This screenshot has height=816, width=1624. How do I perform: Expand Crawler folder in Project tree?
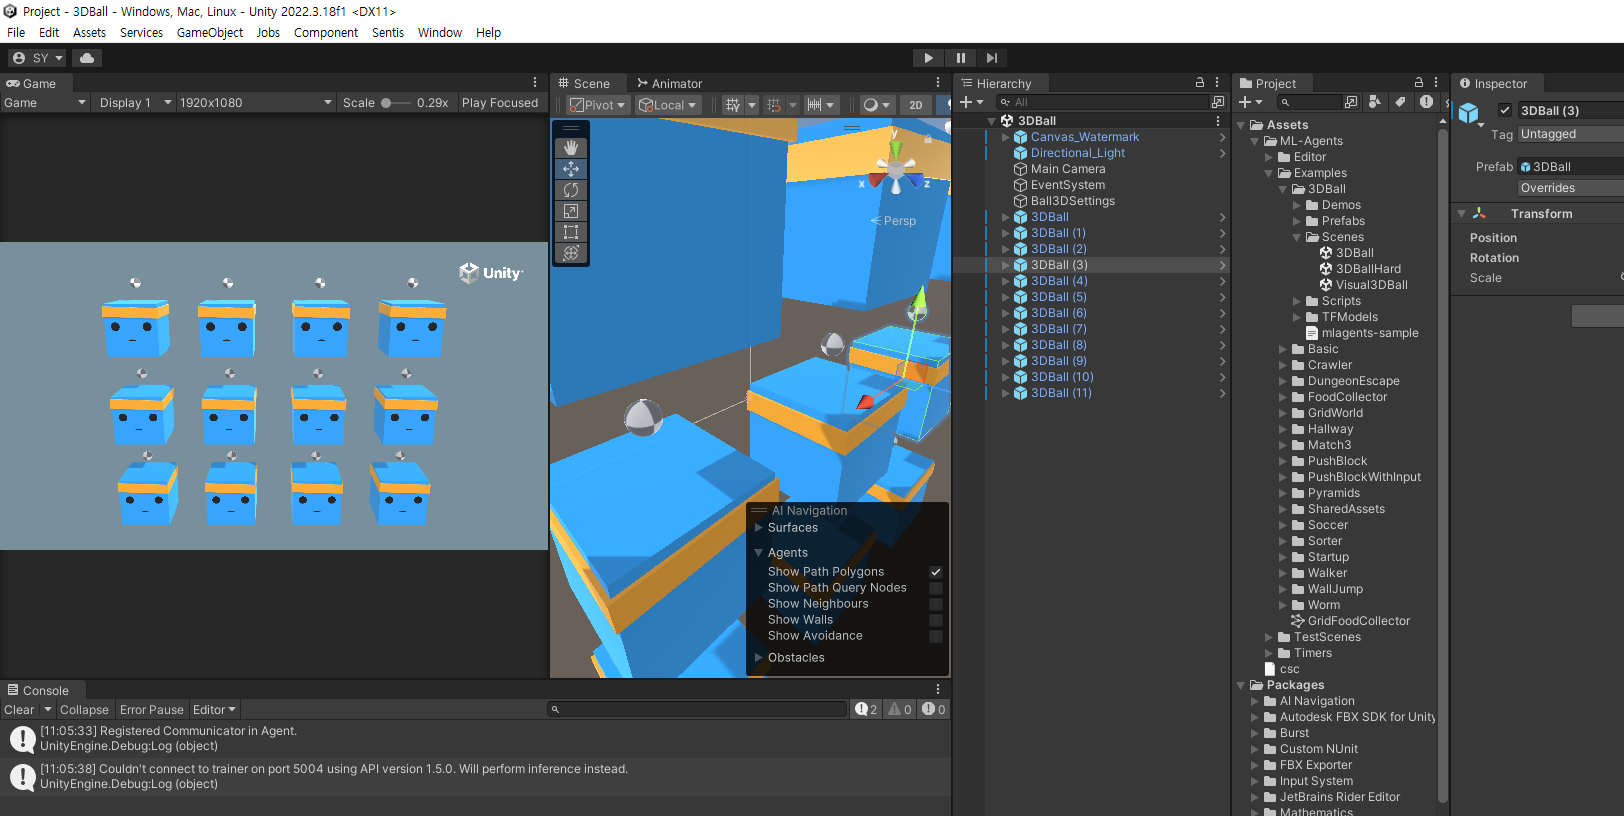click(x=1283, y=365)
